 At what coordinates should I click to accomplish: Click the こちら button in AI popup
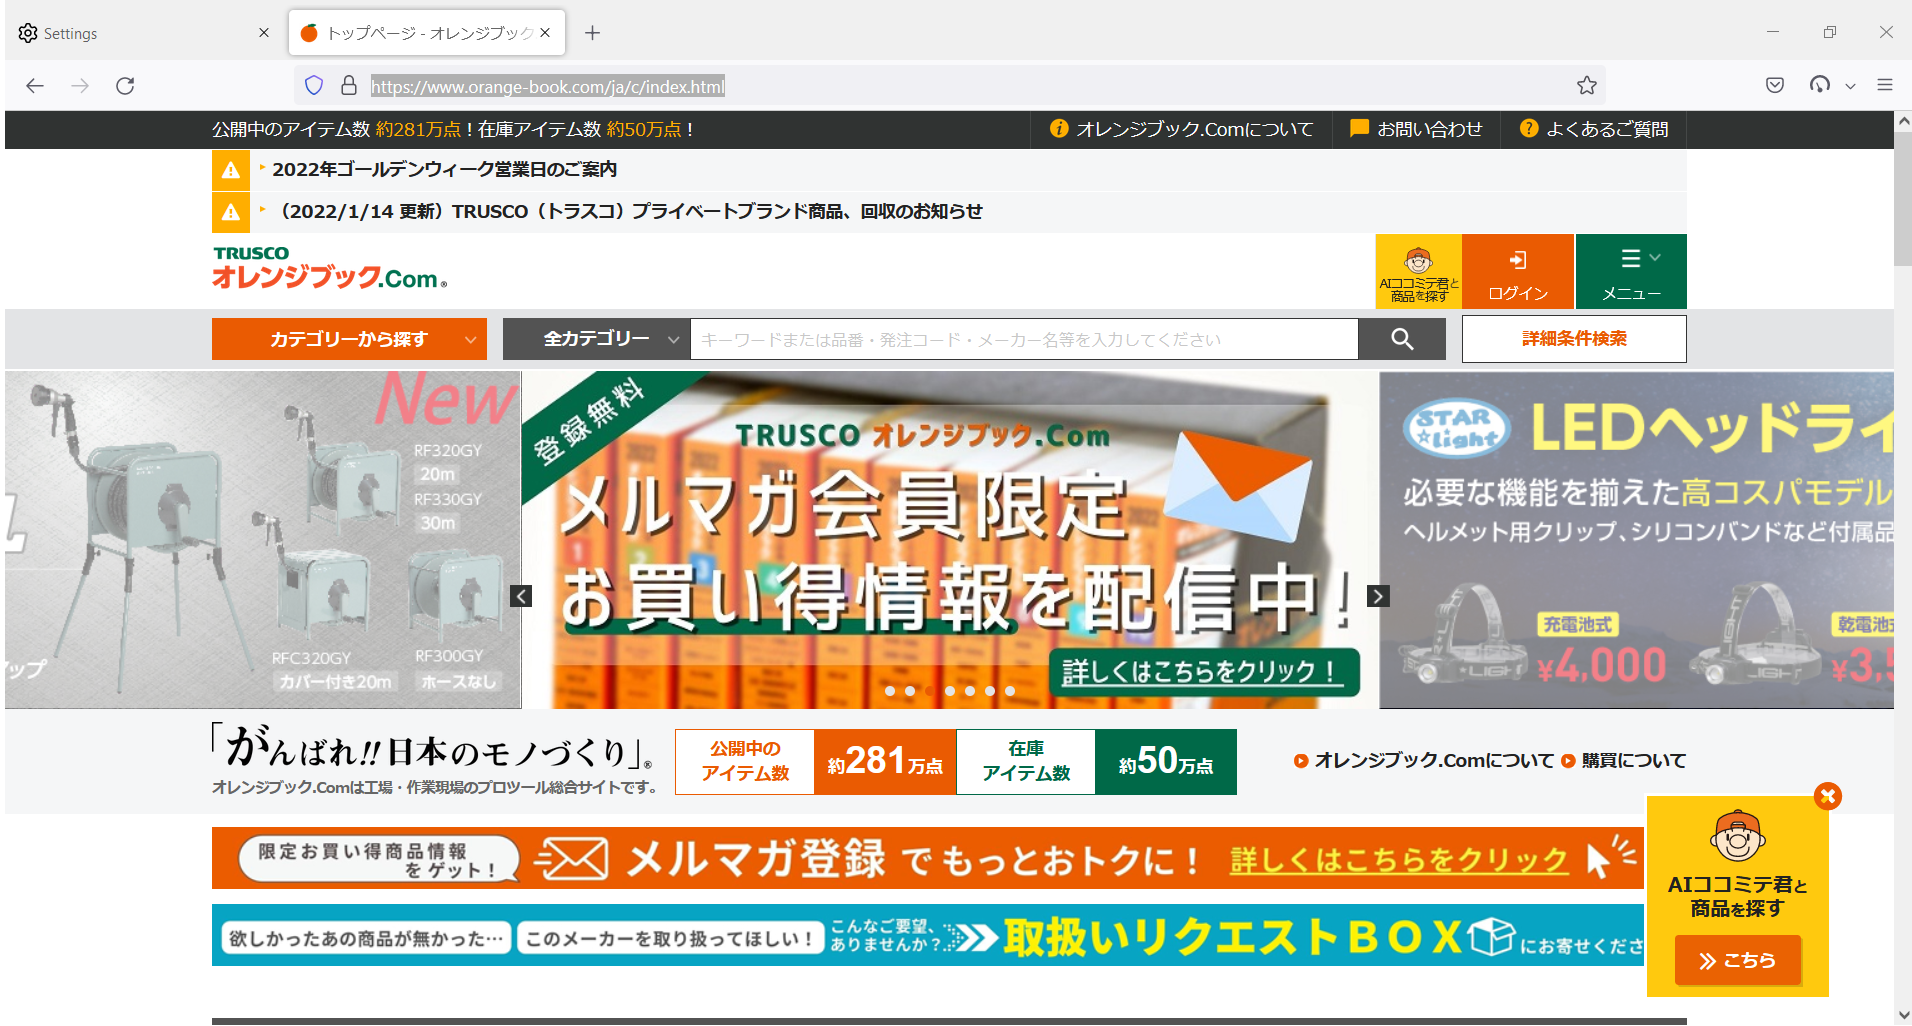point(1738,960)
